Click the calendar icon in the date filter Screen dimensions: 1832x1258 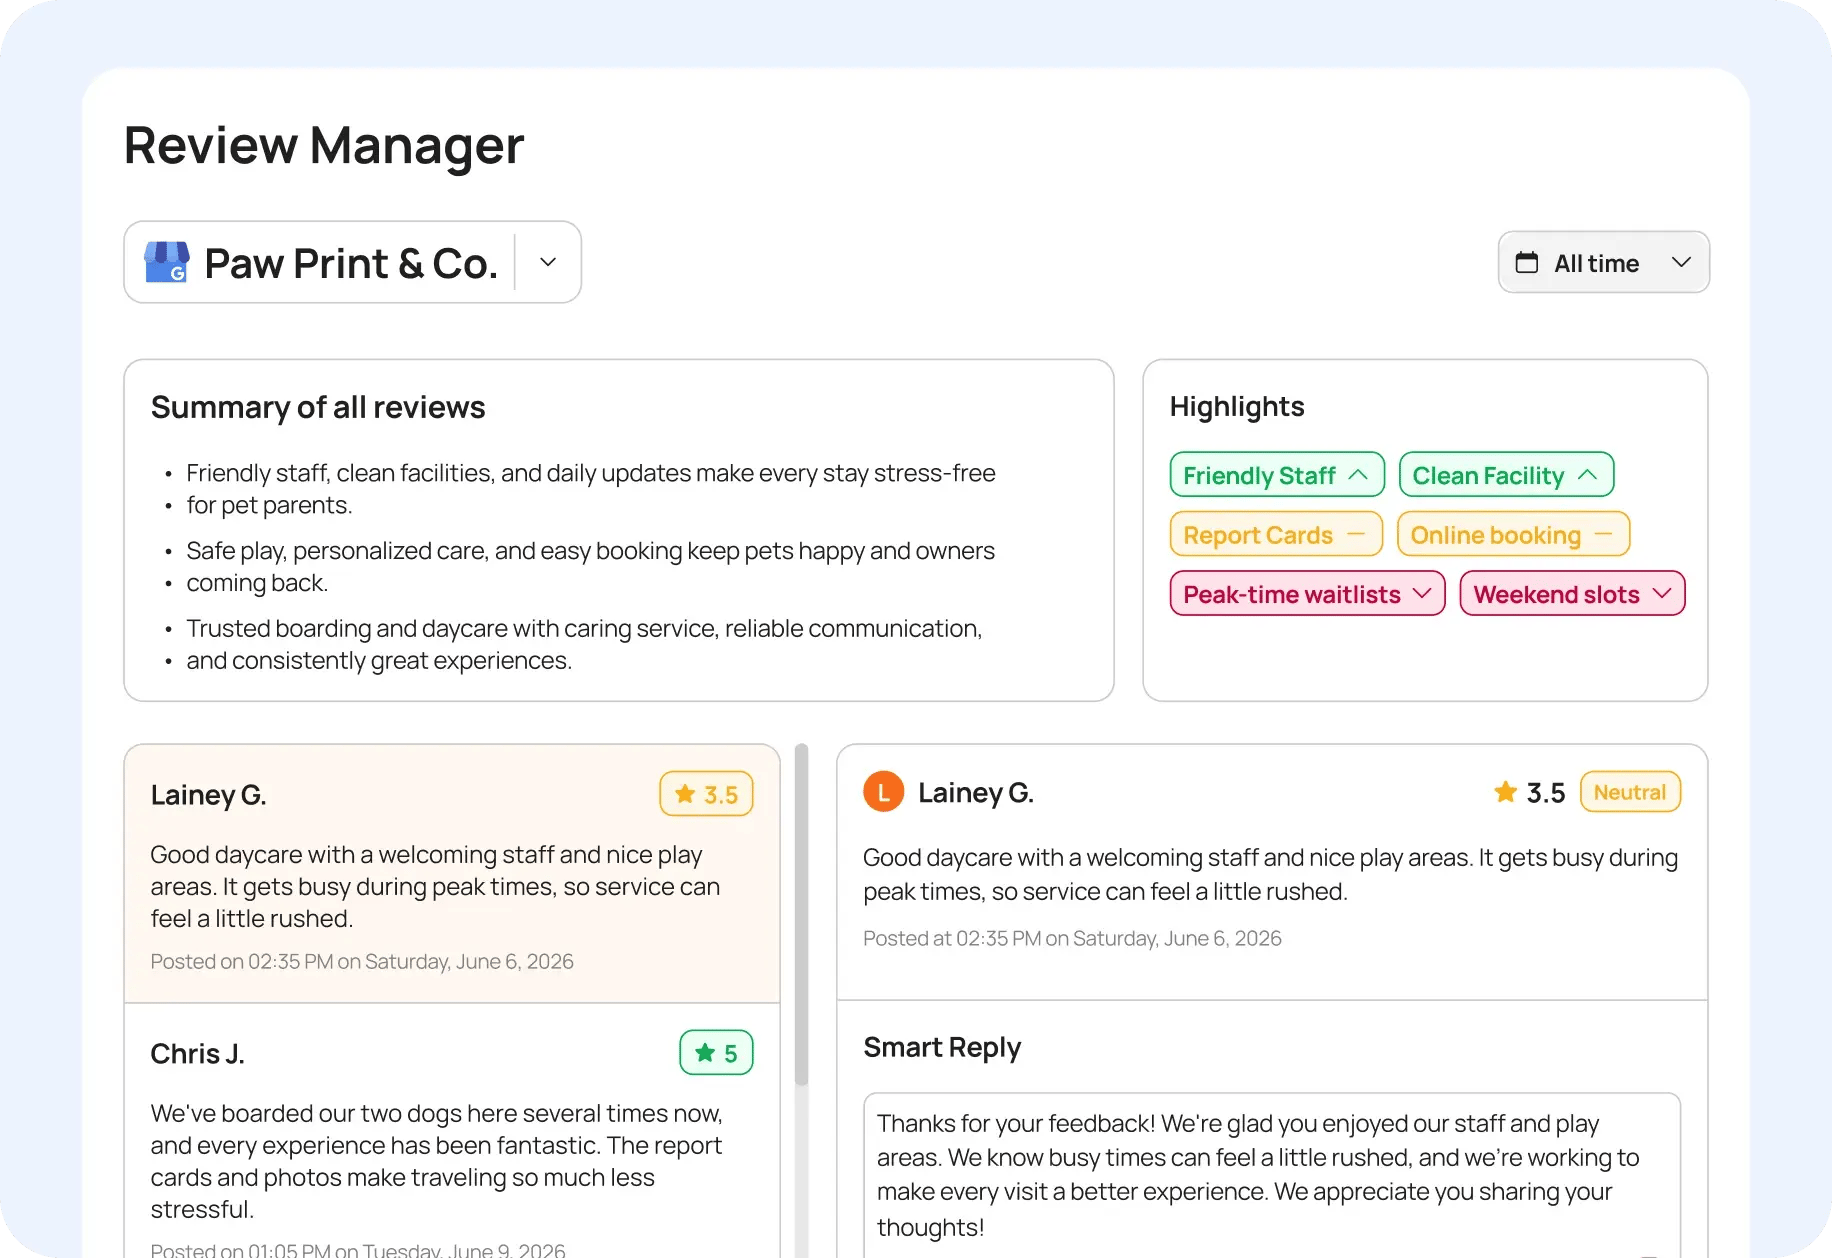[1526, 263]
